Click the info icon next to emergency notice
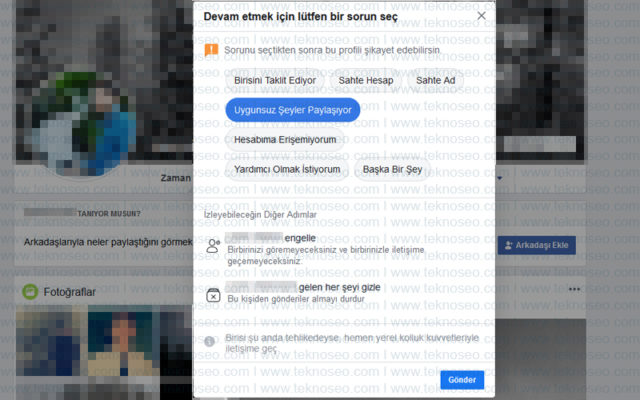The width and height of the screenshot is (640, 400). coord(209,341)
